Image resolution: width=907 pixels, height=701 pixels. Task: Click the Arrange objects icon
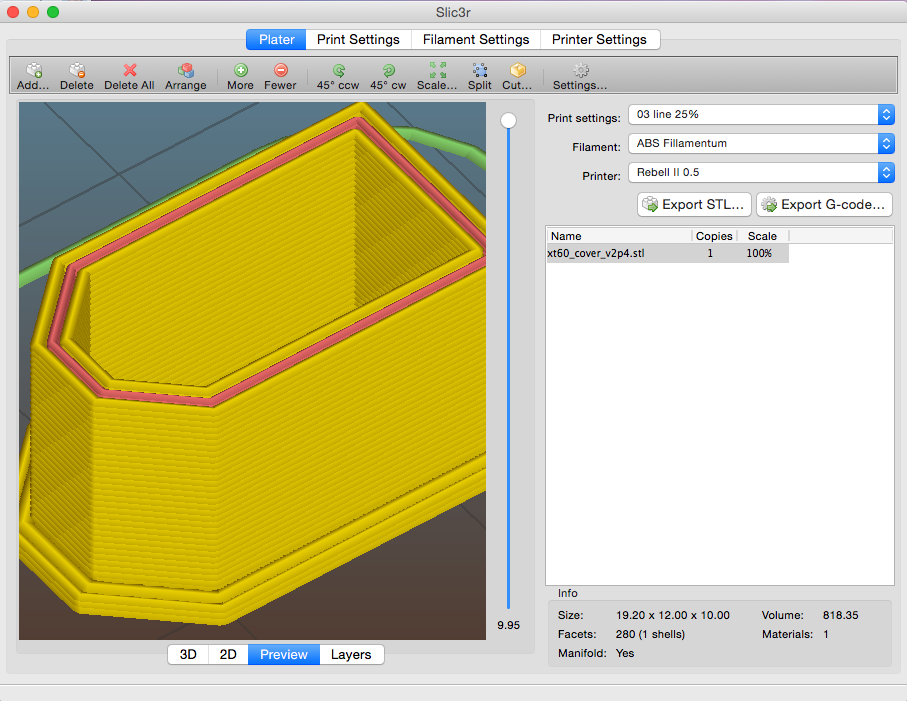click(185, 71)
